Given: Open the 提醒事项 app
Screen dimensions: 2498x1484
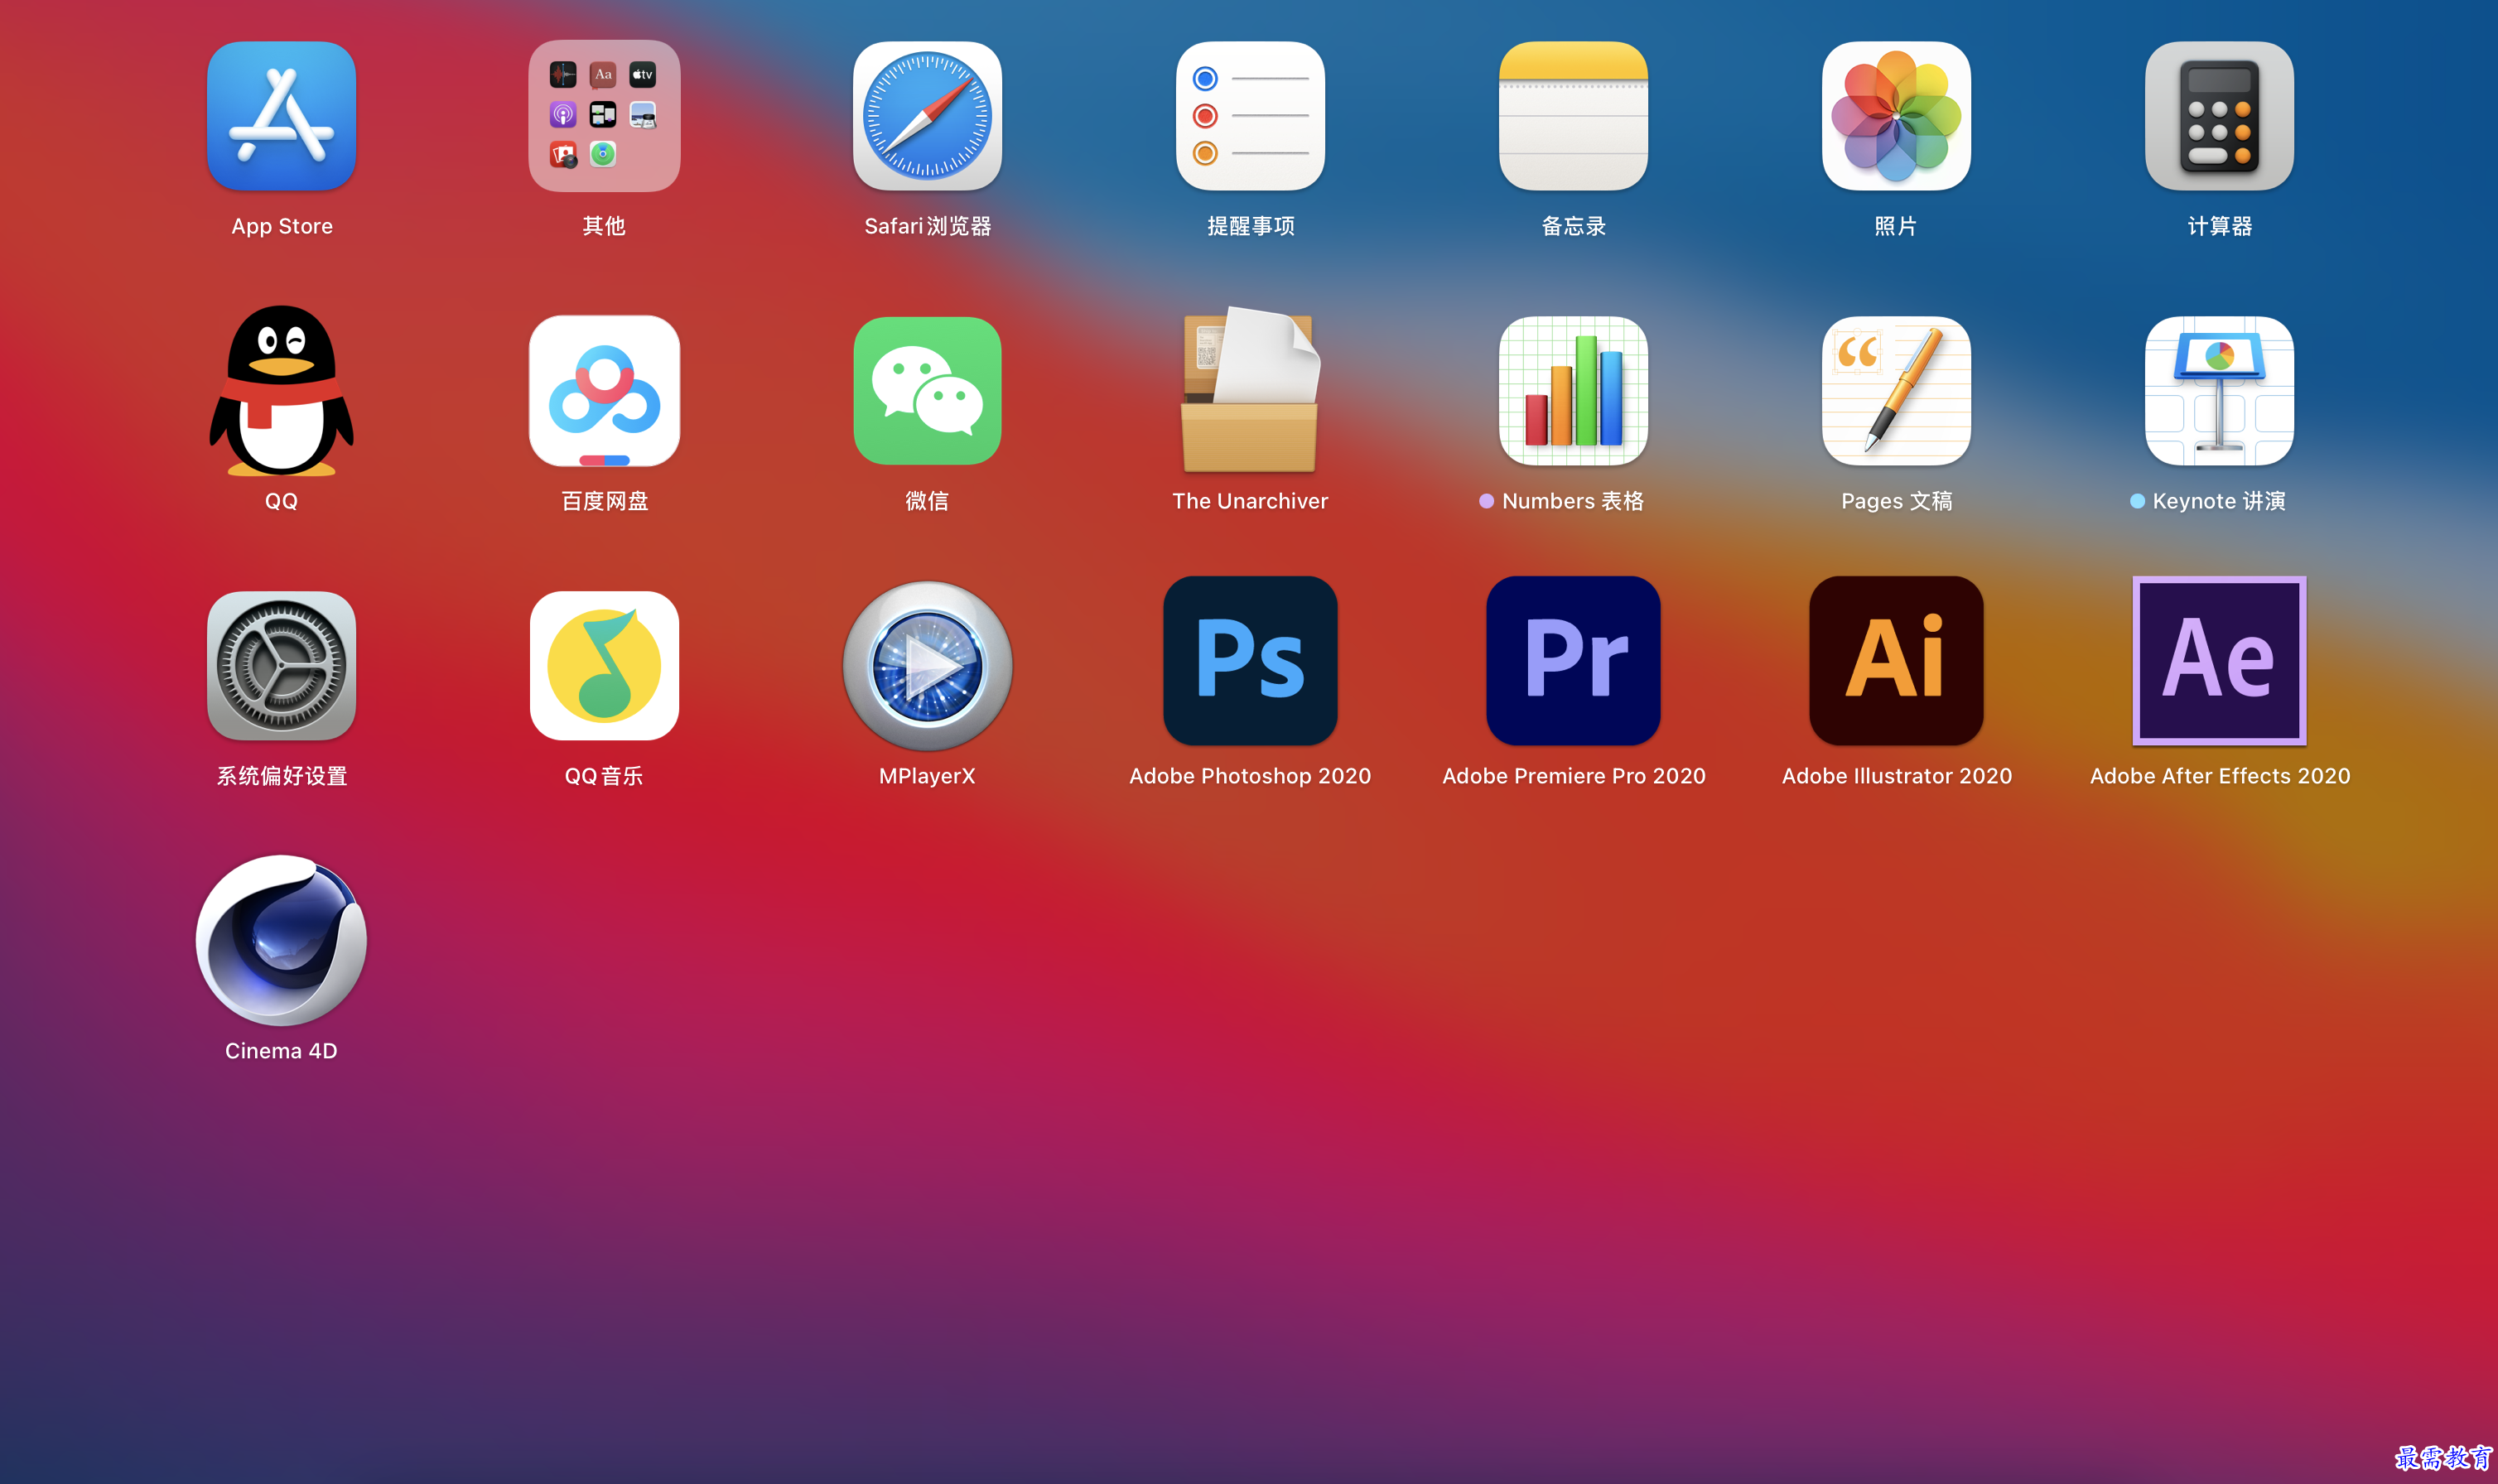Looking at the screenshot, I should click(x=1250, y=116).
